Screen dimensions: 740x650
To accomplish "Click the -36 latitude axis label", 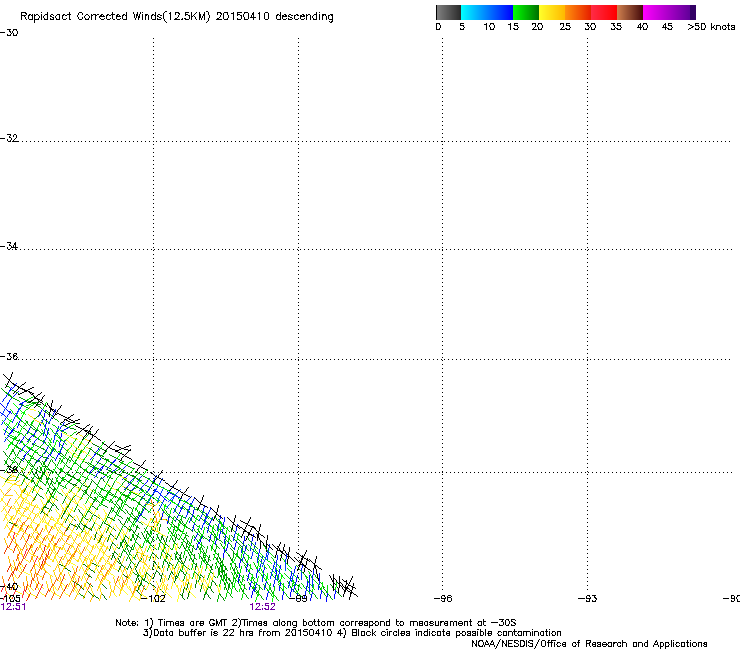I will tap(9, 356).
